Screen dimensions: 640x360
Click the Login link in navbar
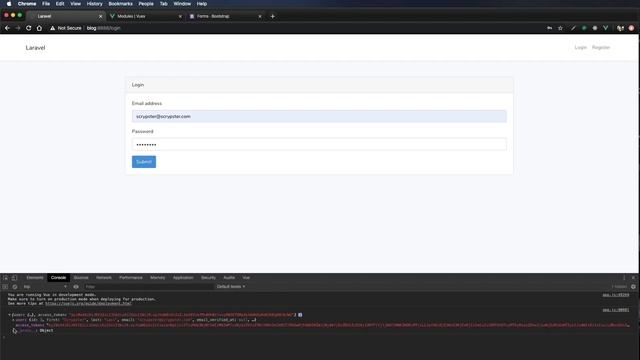[x=580, y=48]
